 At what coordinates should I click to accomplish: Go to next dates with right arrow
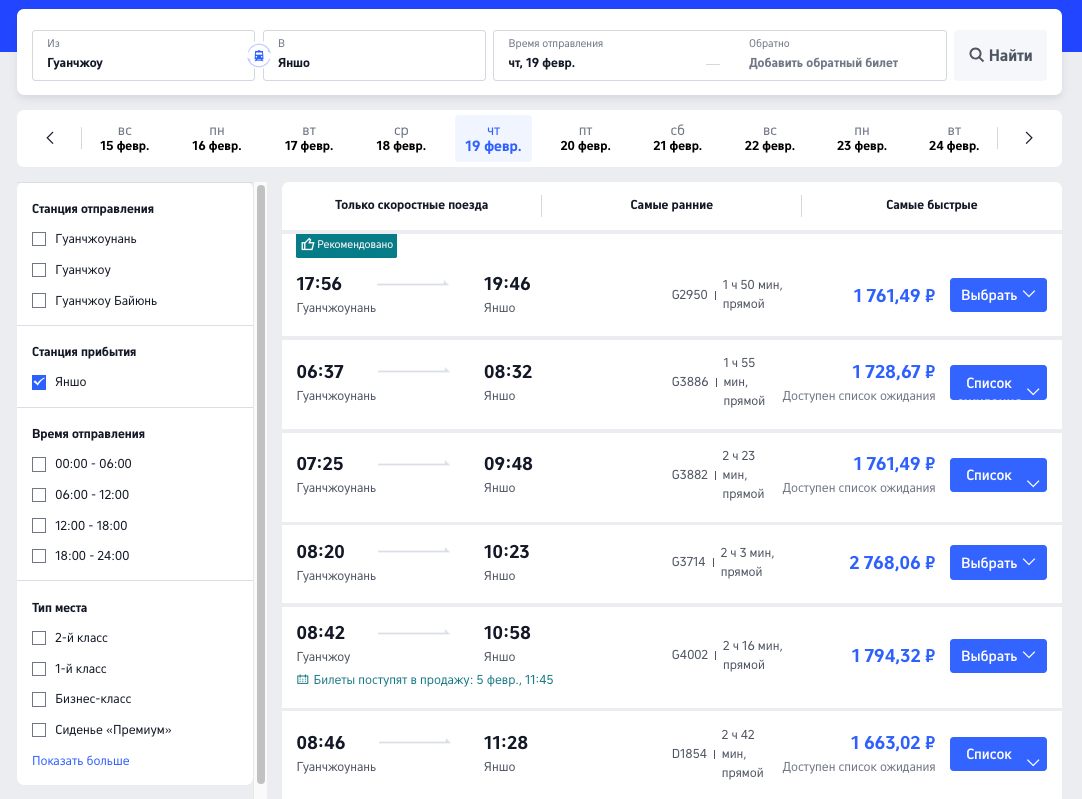tap(1029, 138)
